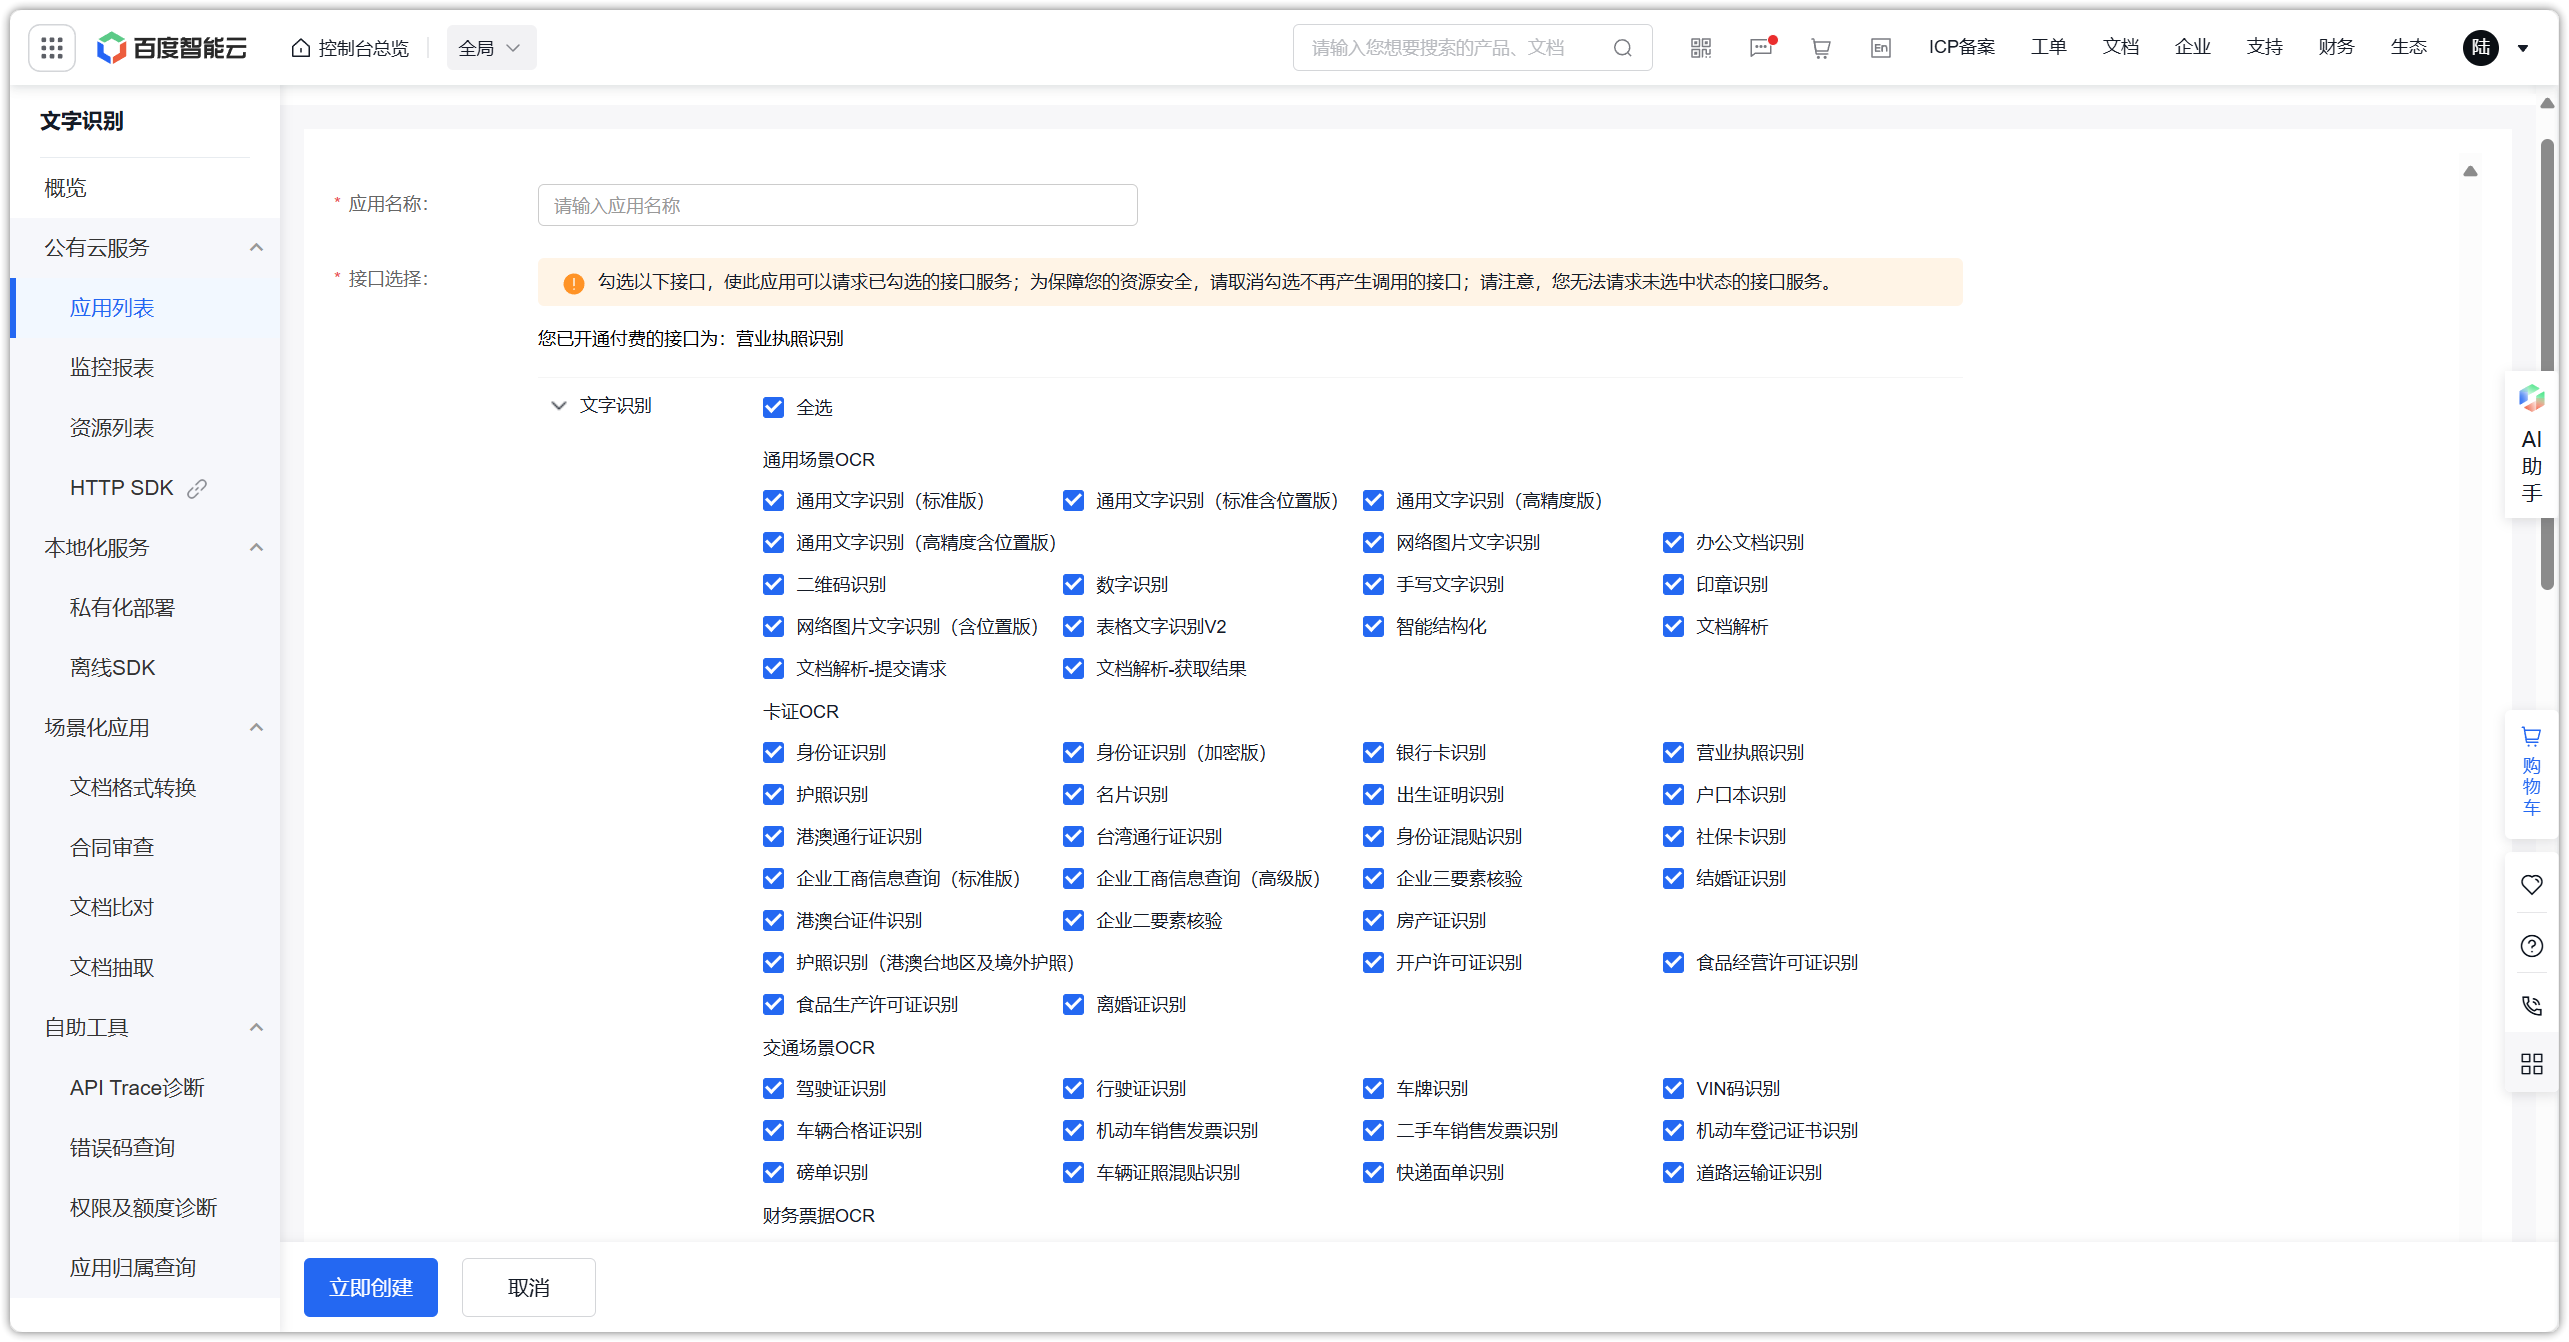
Task: Collapse the 公有云服务 sidebar section
Action: (x=256, y=248)
